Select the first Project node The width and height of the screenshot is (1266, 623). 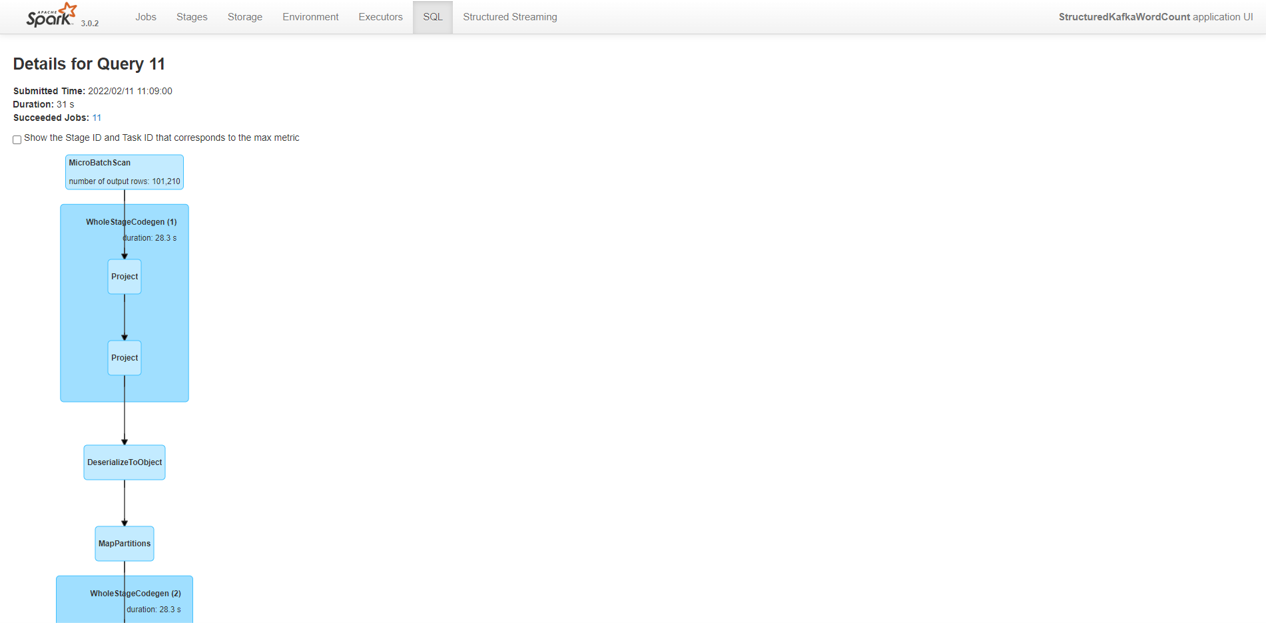pos(124,277)
